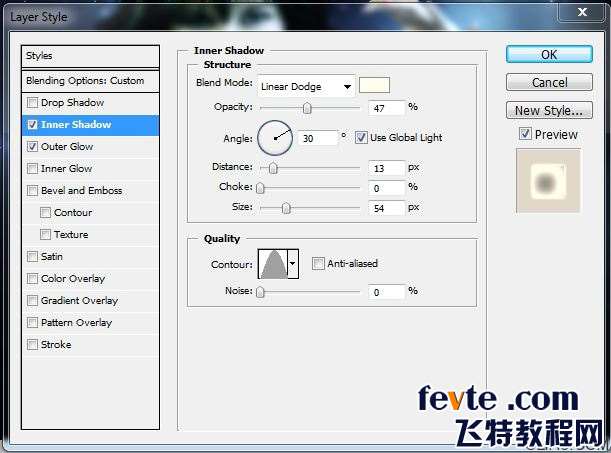Viewport: 611px width, 453px height.
Task: Enable the Satin checkbox
Action: pyautogui.click(x=32, y=257)
